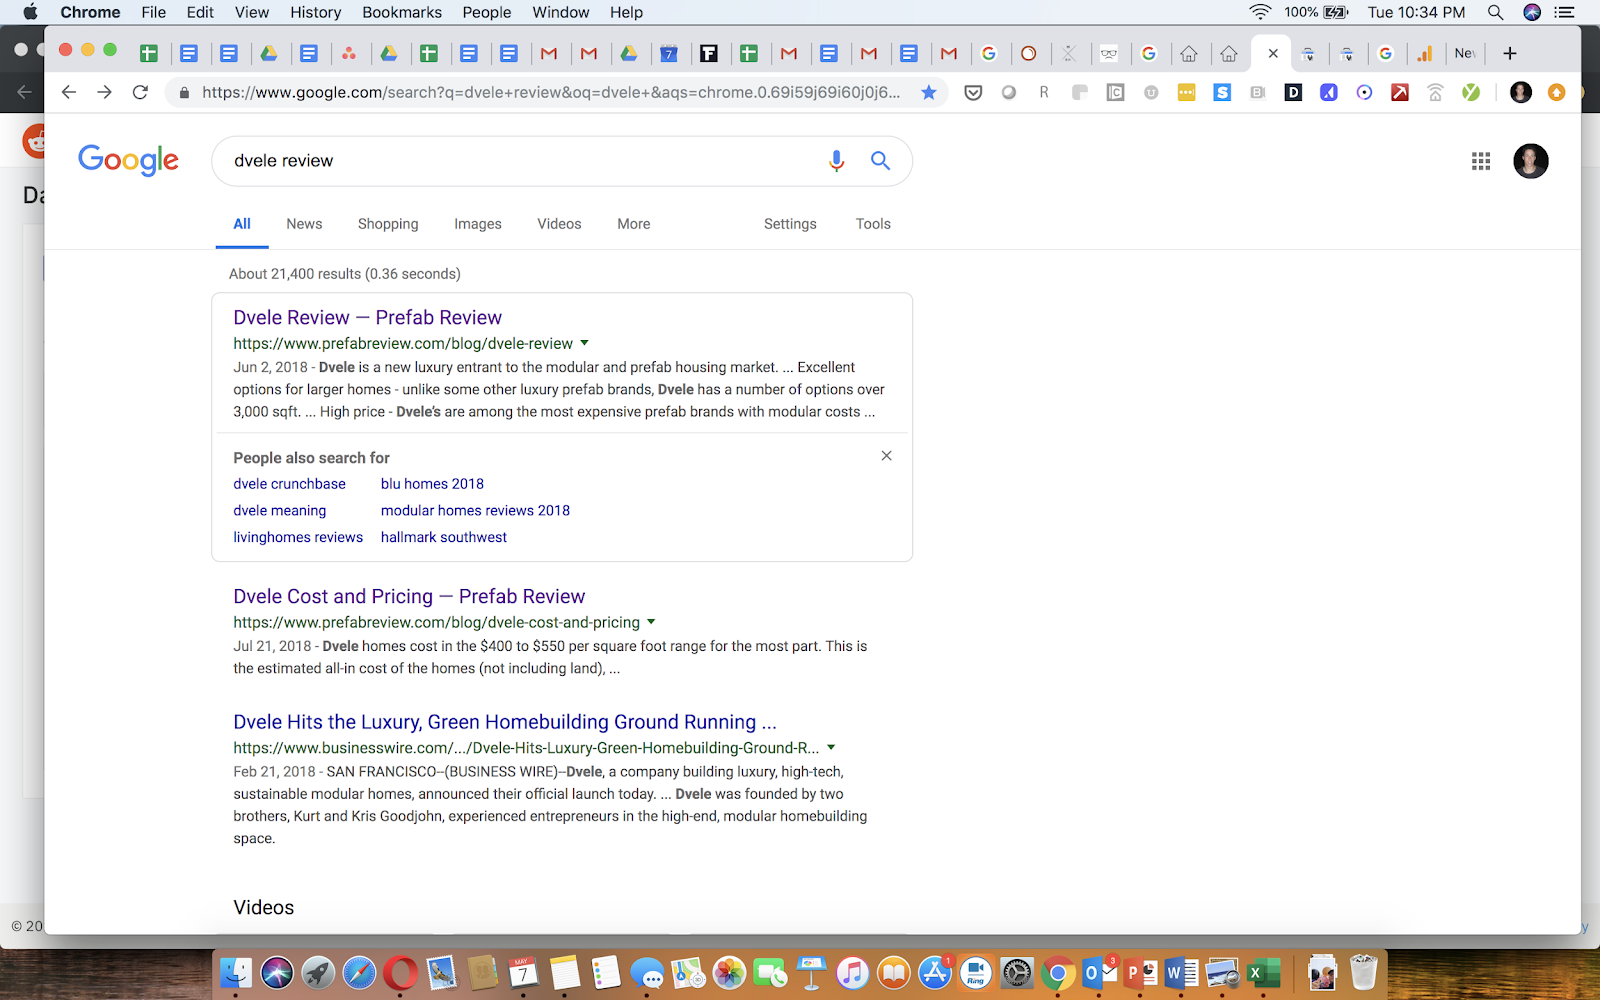The image size is (1600, 1000).
Task: Open the Dvele Cost and Pricing result
Action: (x=409, y=596)
